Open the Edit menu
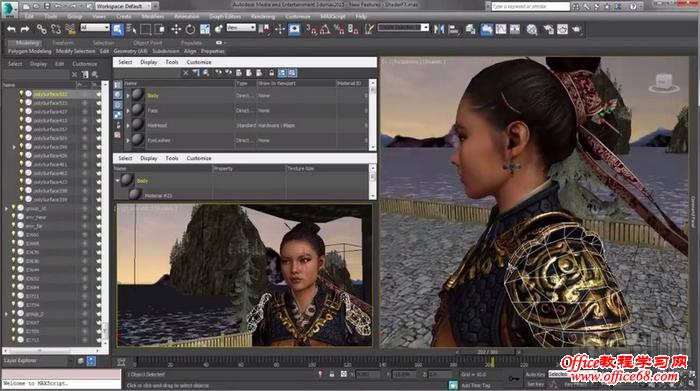 pyautogui.click(x=29, y=17)
